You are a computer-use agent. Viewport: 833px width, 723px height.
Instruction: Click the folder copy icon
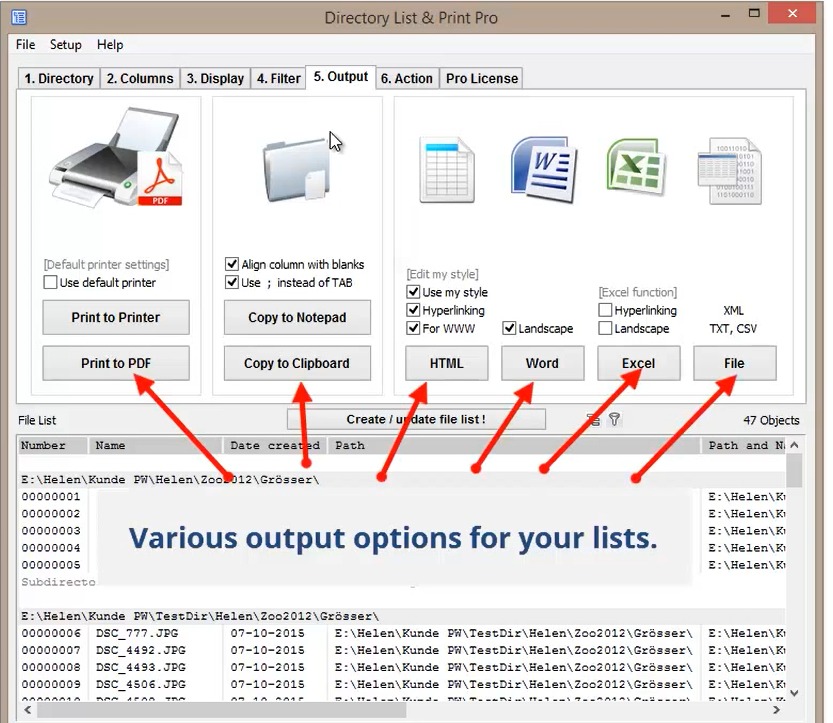point(295,170)
